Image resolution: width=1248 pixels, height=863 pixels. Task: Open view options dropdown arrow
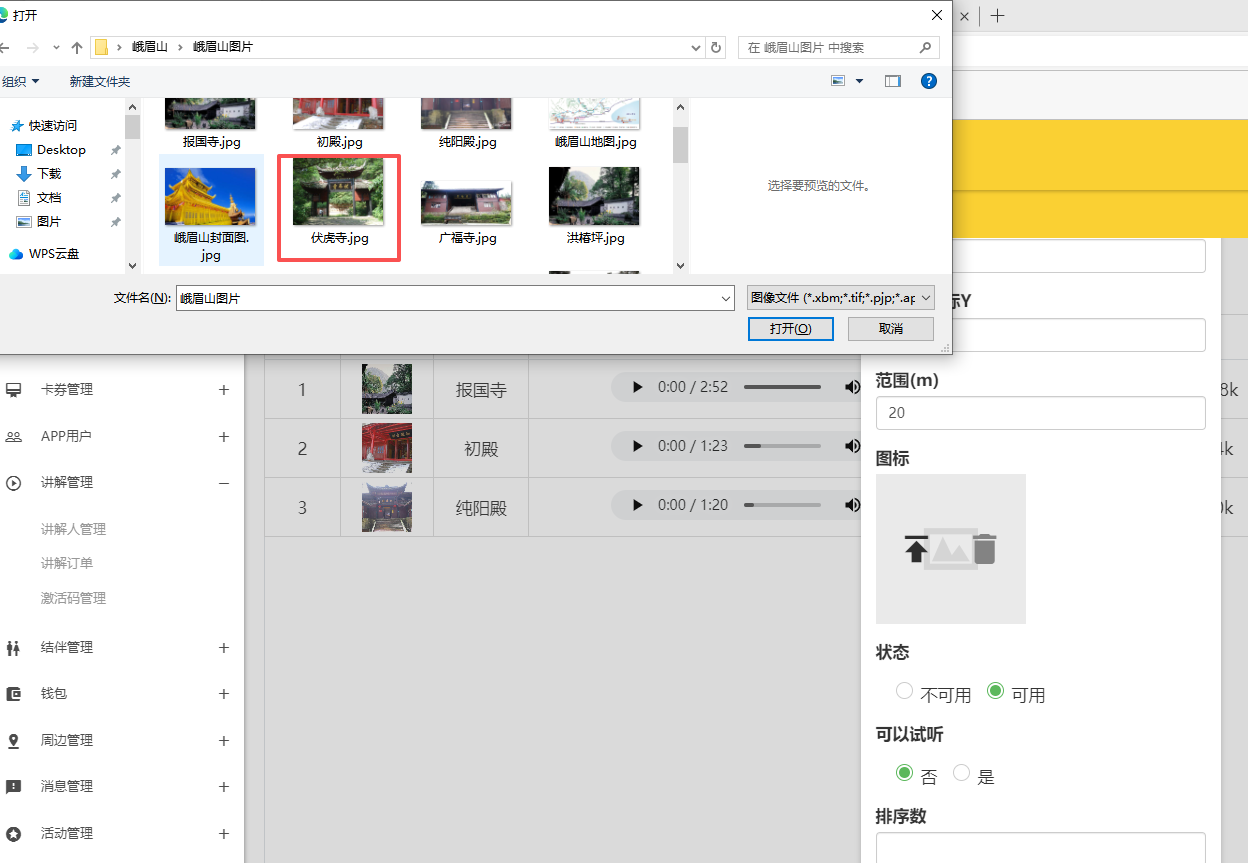click(859, 81)
